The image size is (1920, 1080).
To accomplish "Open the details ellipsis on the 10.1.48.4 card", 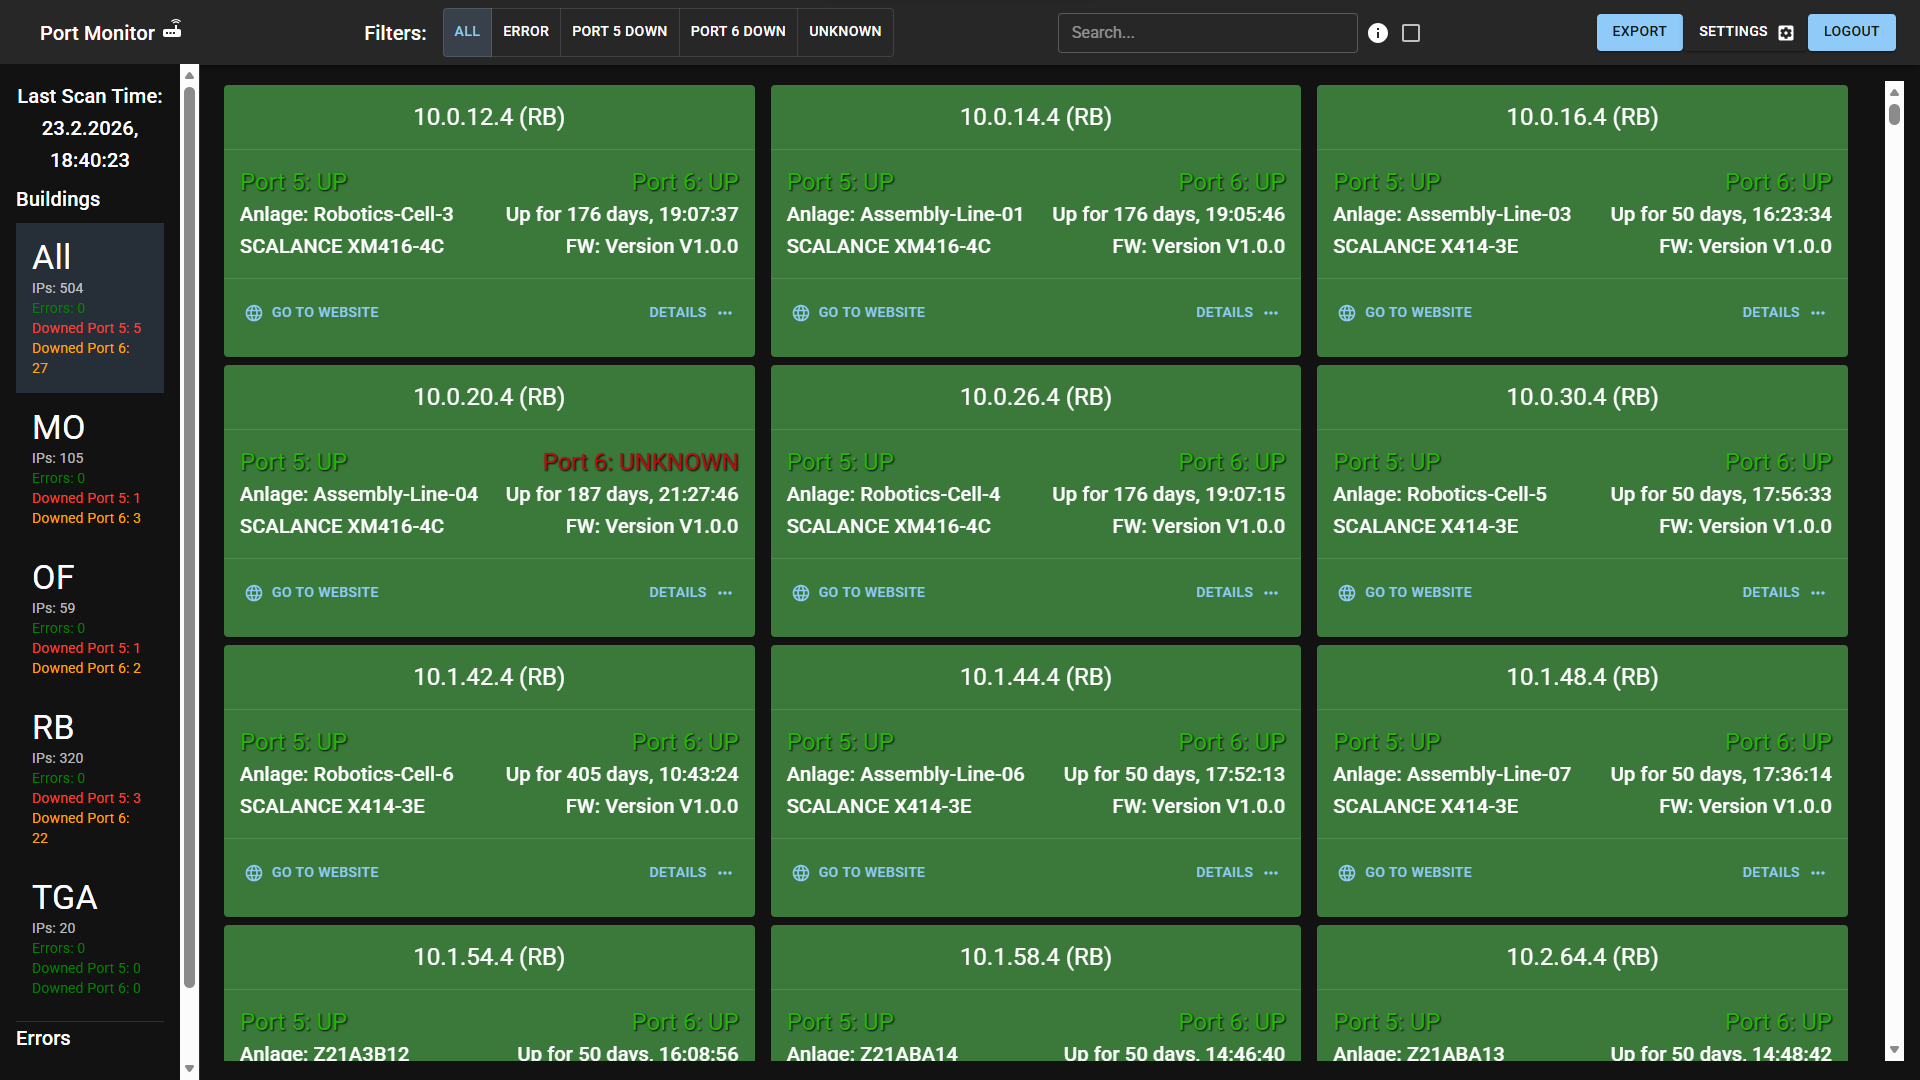I will pyautogui.click(x=1818, y=872).
